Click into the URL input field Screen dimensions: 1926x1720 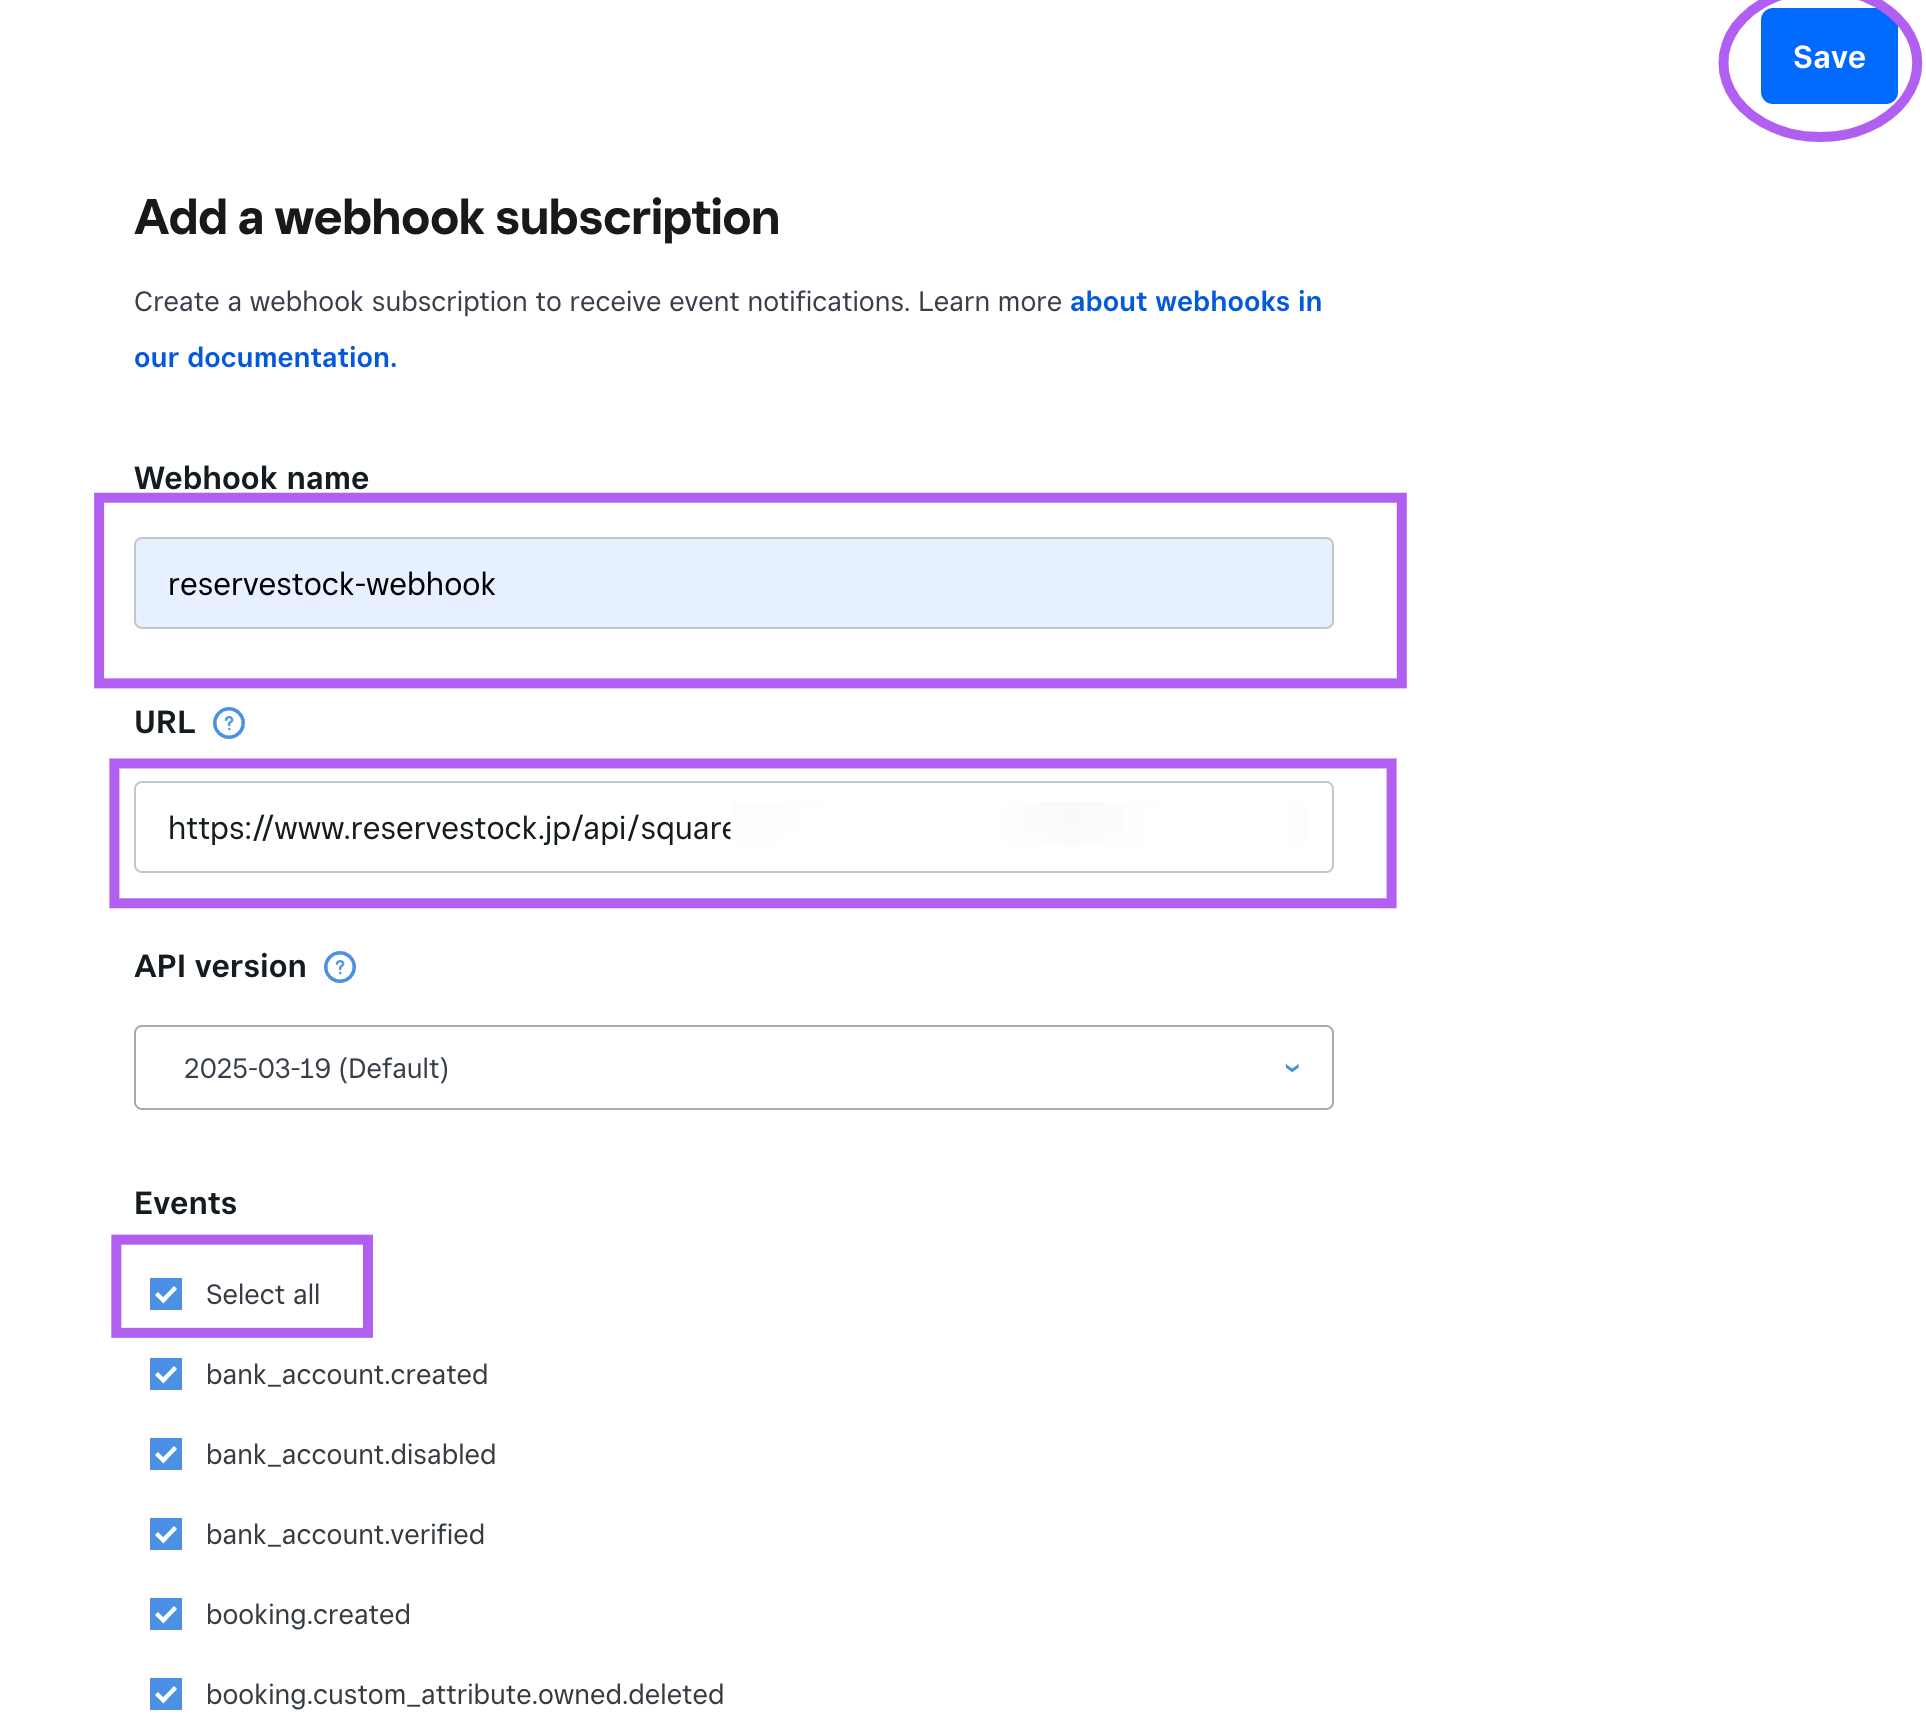click(733, 827)
